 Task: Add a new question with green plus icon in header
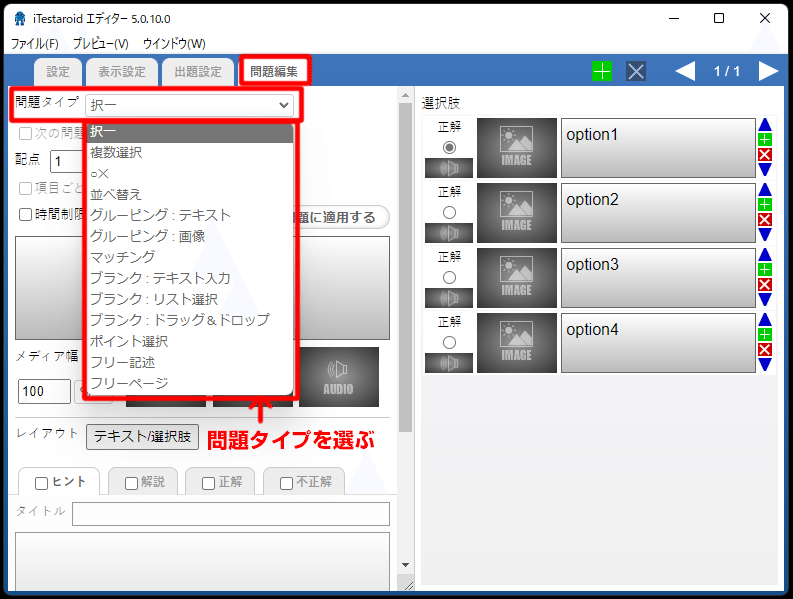(601, 71)
